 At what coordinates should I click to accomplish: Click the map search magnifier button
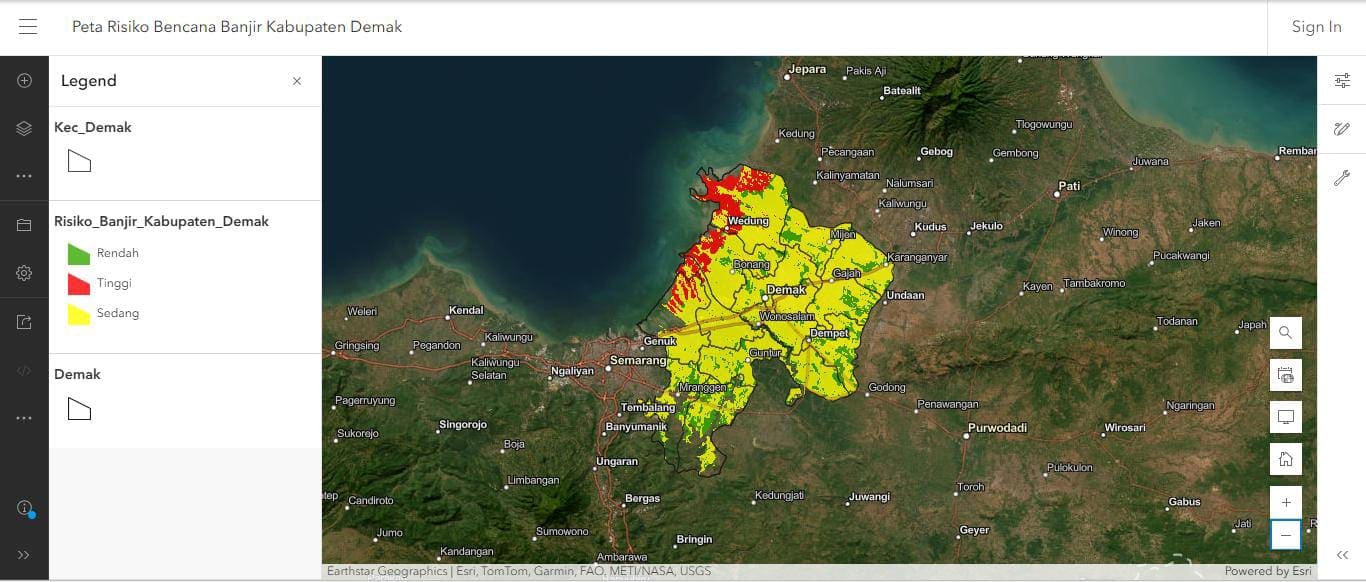pyautogui.click(x=1286, y=333)
